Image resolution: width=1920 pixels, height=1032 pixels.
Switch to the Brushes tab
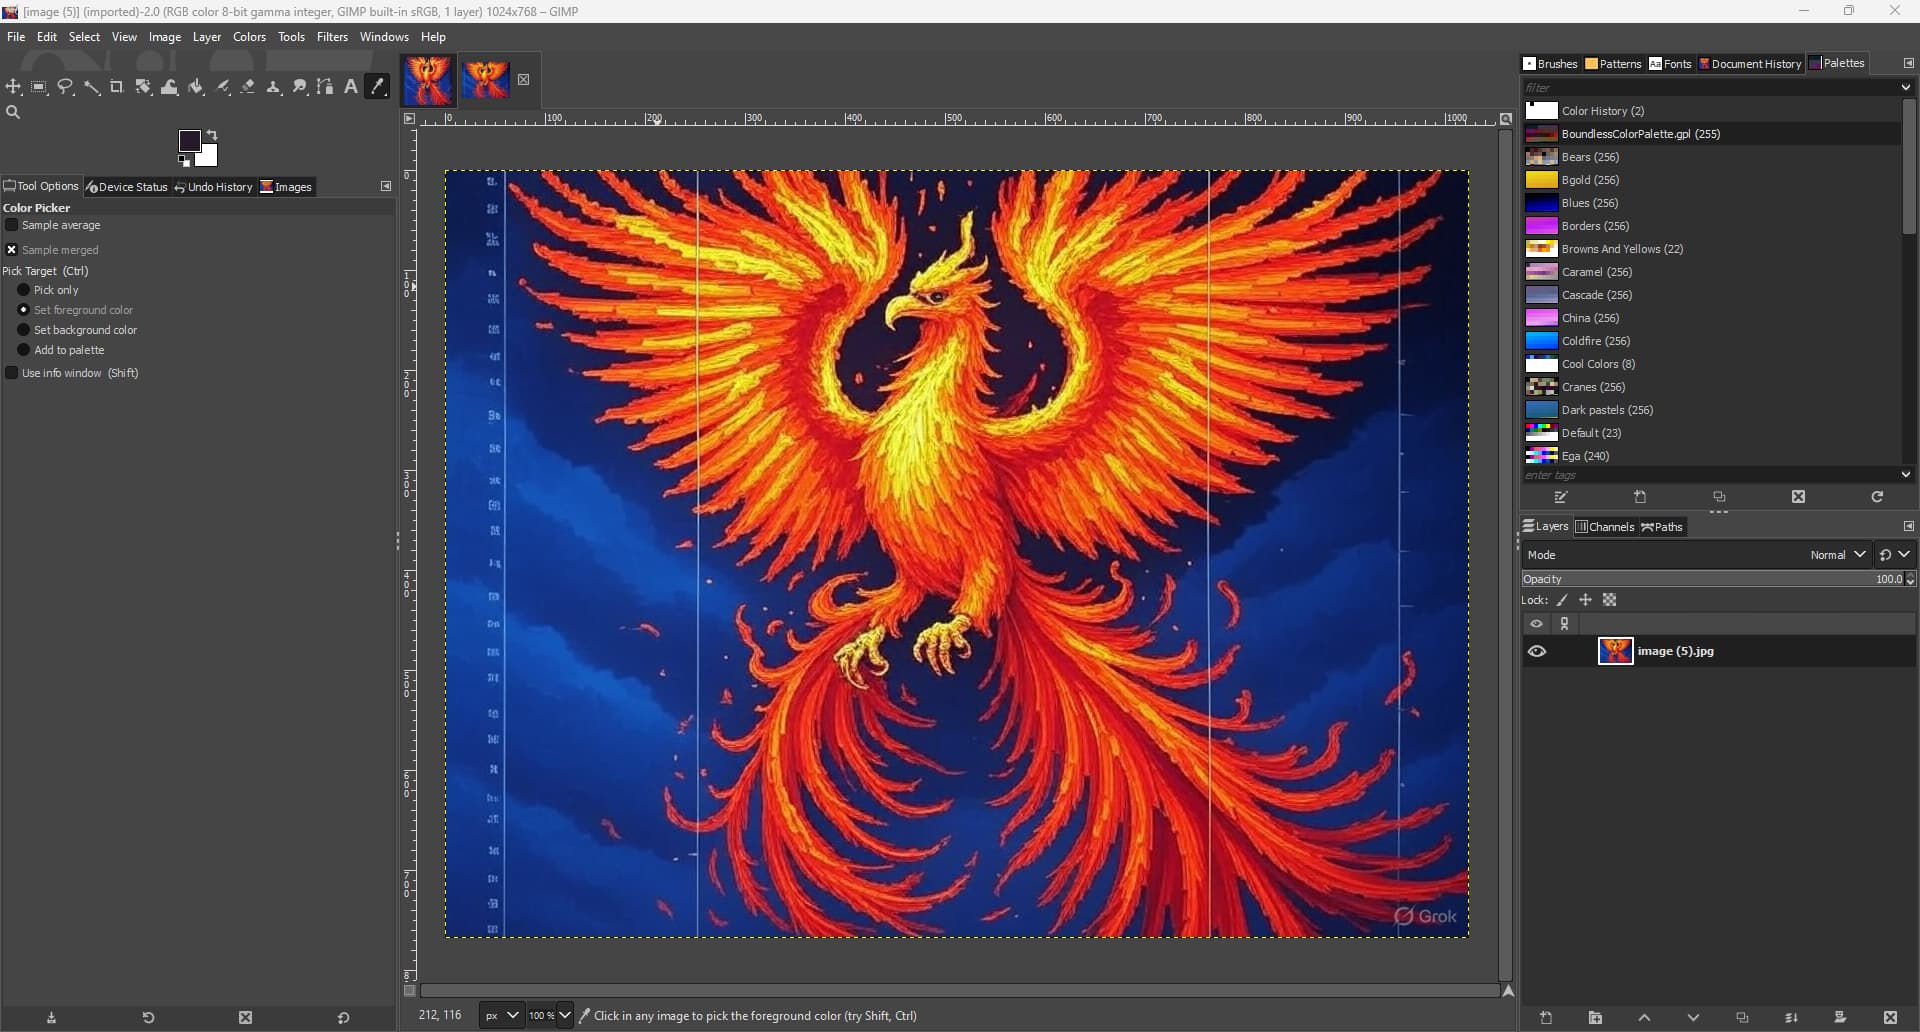tap(1550, 64)
